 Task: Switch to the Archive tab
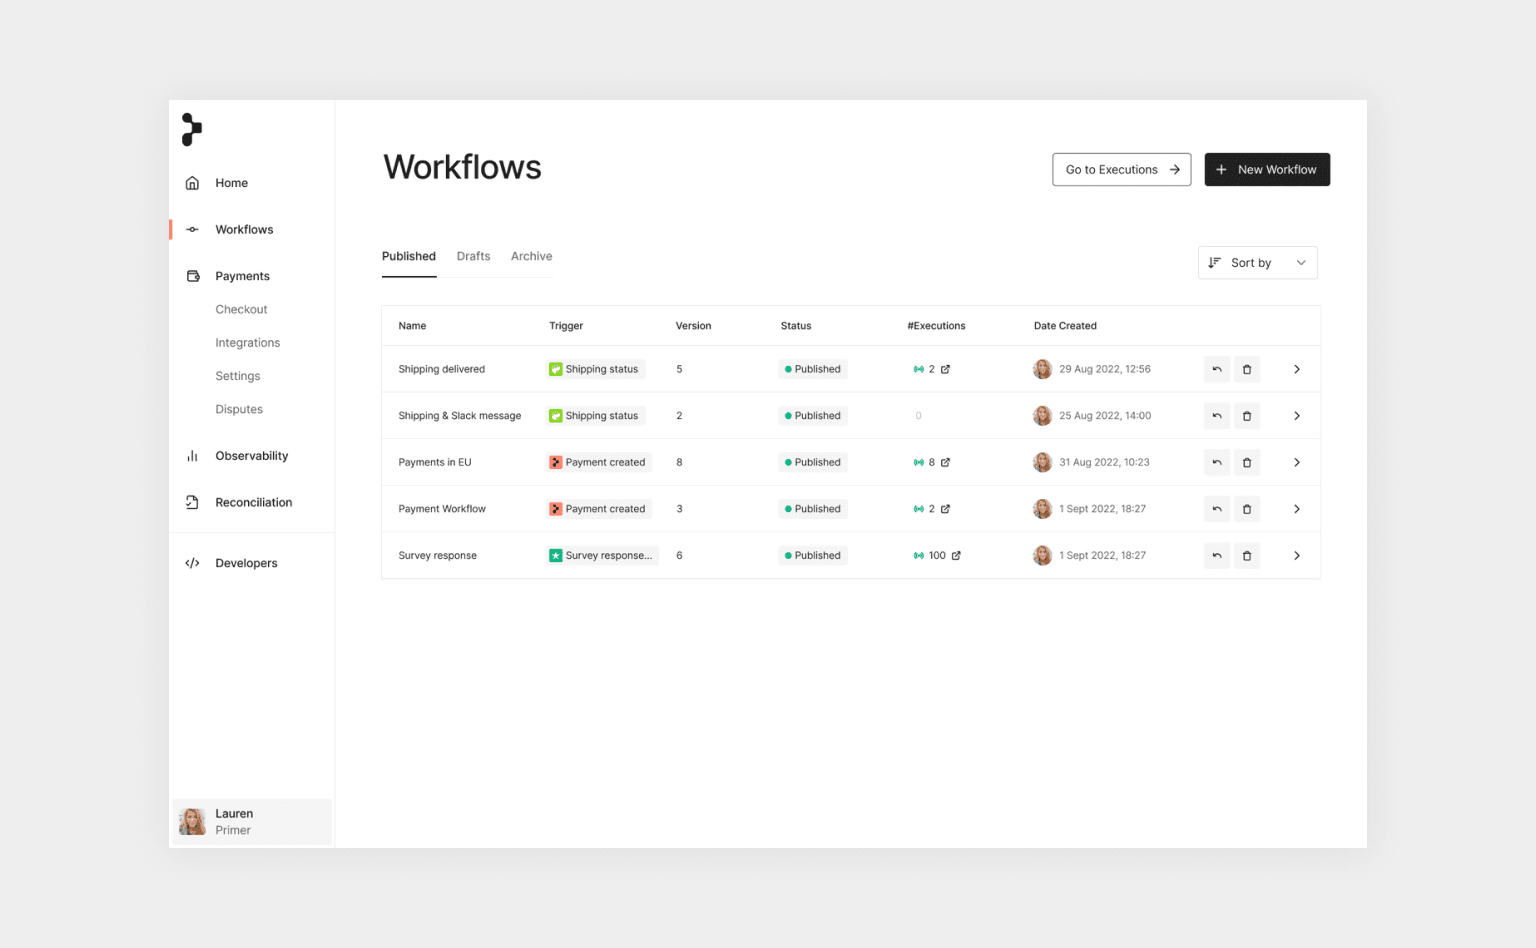tap(531, 256)
